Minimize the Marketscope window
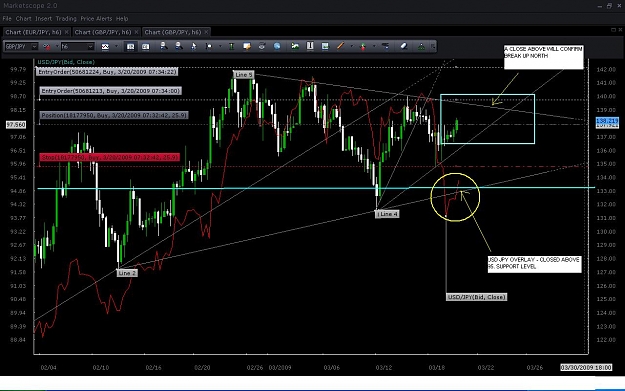 click(x=600, y=6)
